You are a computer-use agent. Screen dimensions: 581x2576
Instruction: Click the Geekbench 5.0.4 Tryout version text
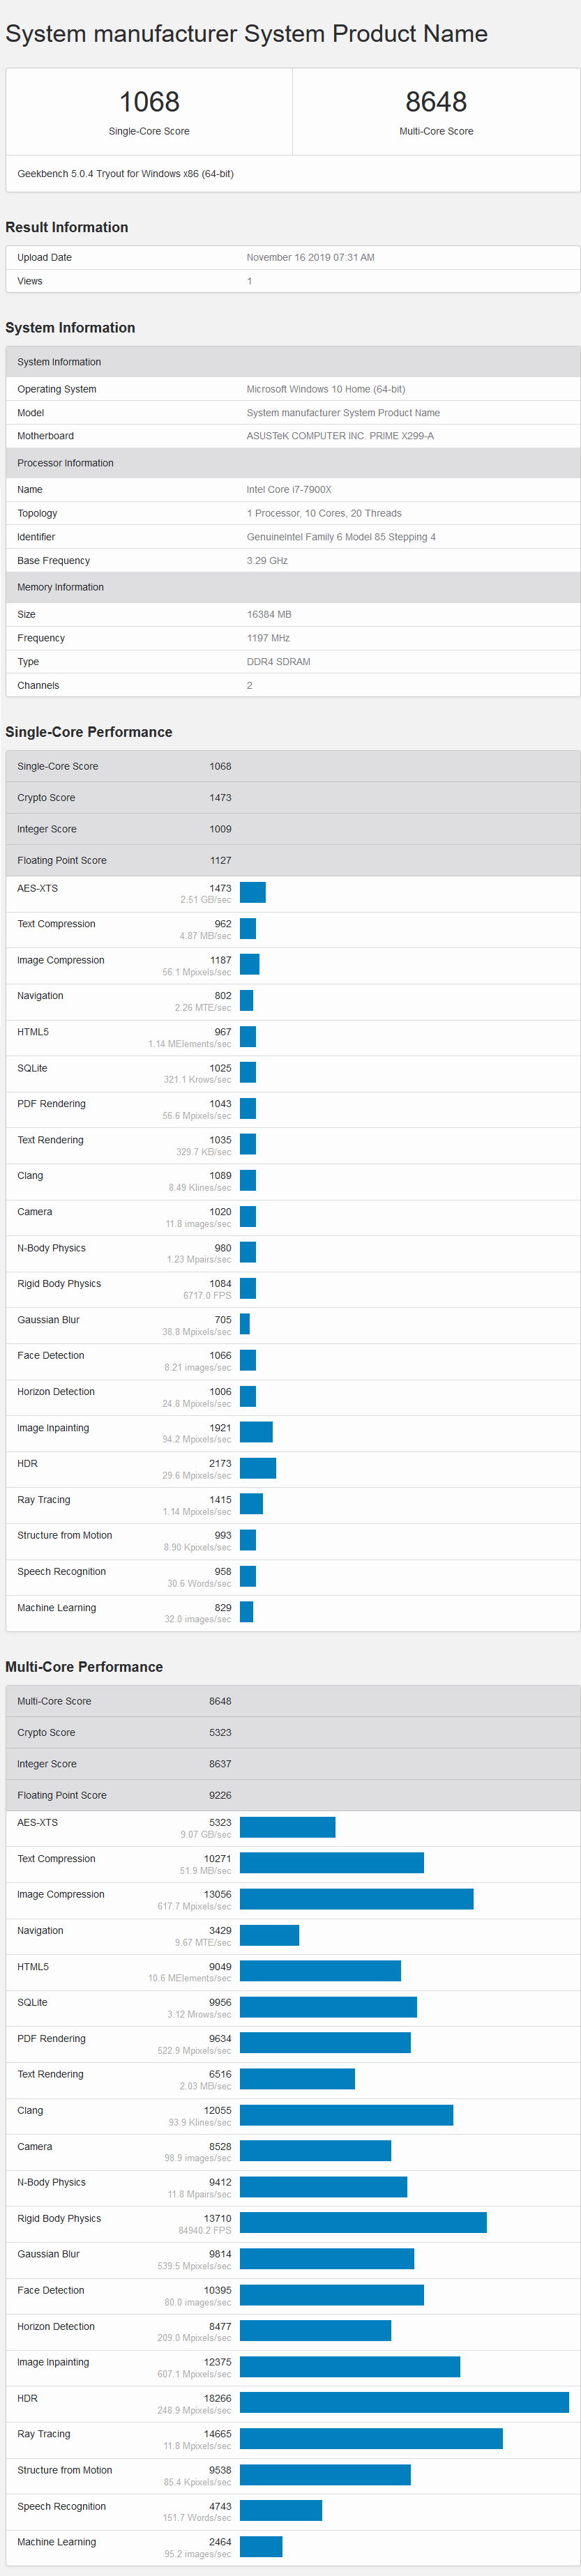point(125,174)
